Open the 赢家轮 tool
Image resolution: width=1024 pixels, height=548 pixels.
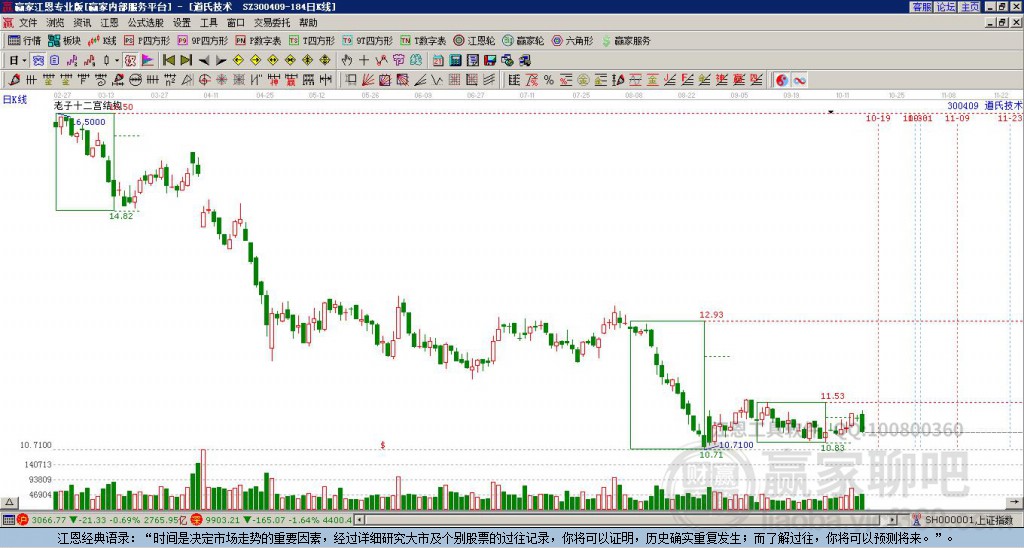click(523, 40)
